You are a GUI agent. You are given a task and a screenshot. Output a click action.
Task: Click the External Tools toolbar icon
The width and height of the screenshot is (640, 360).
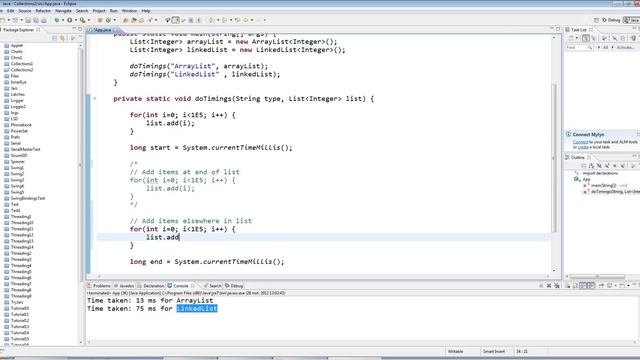coord(82,20)
